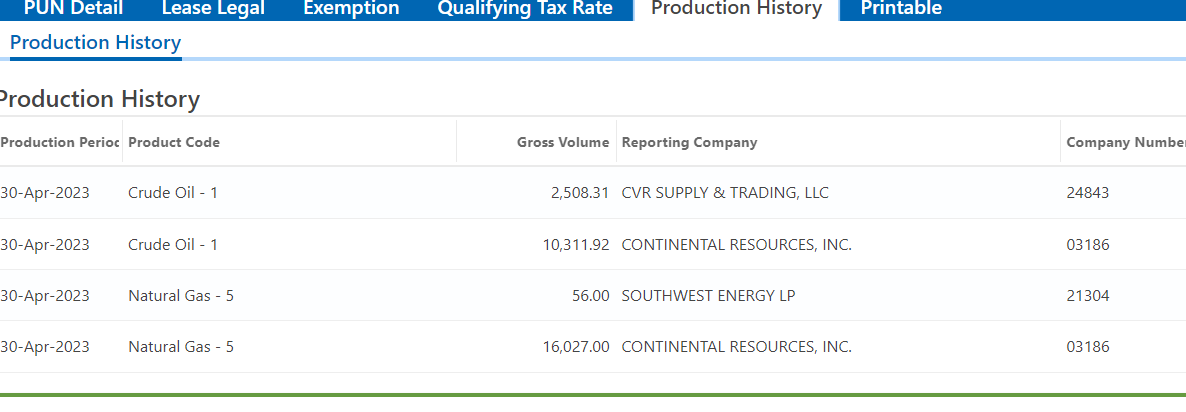The image size is (1186, 412).
Task: Switch to the Lease Legal tab
Action: point(213,8)
